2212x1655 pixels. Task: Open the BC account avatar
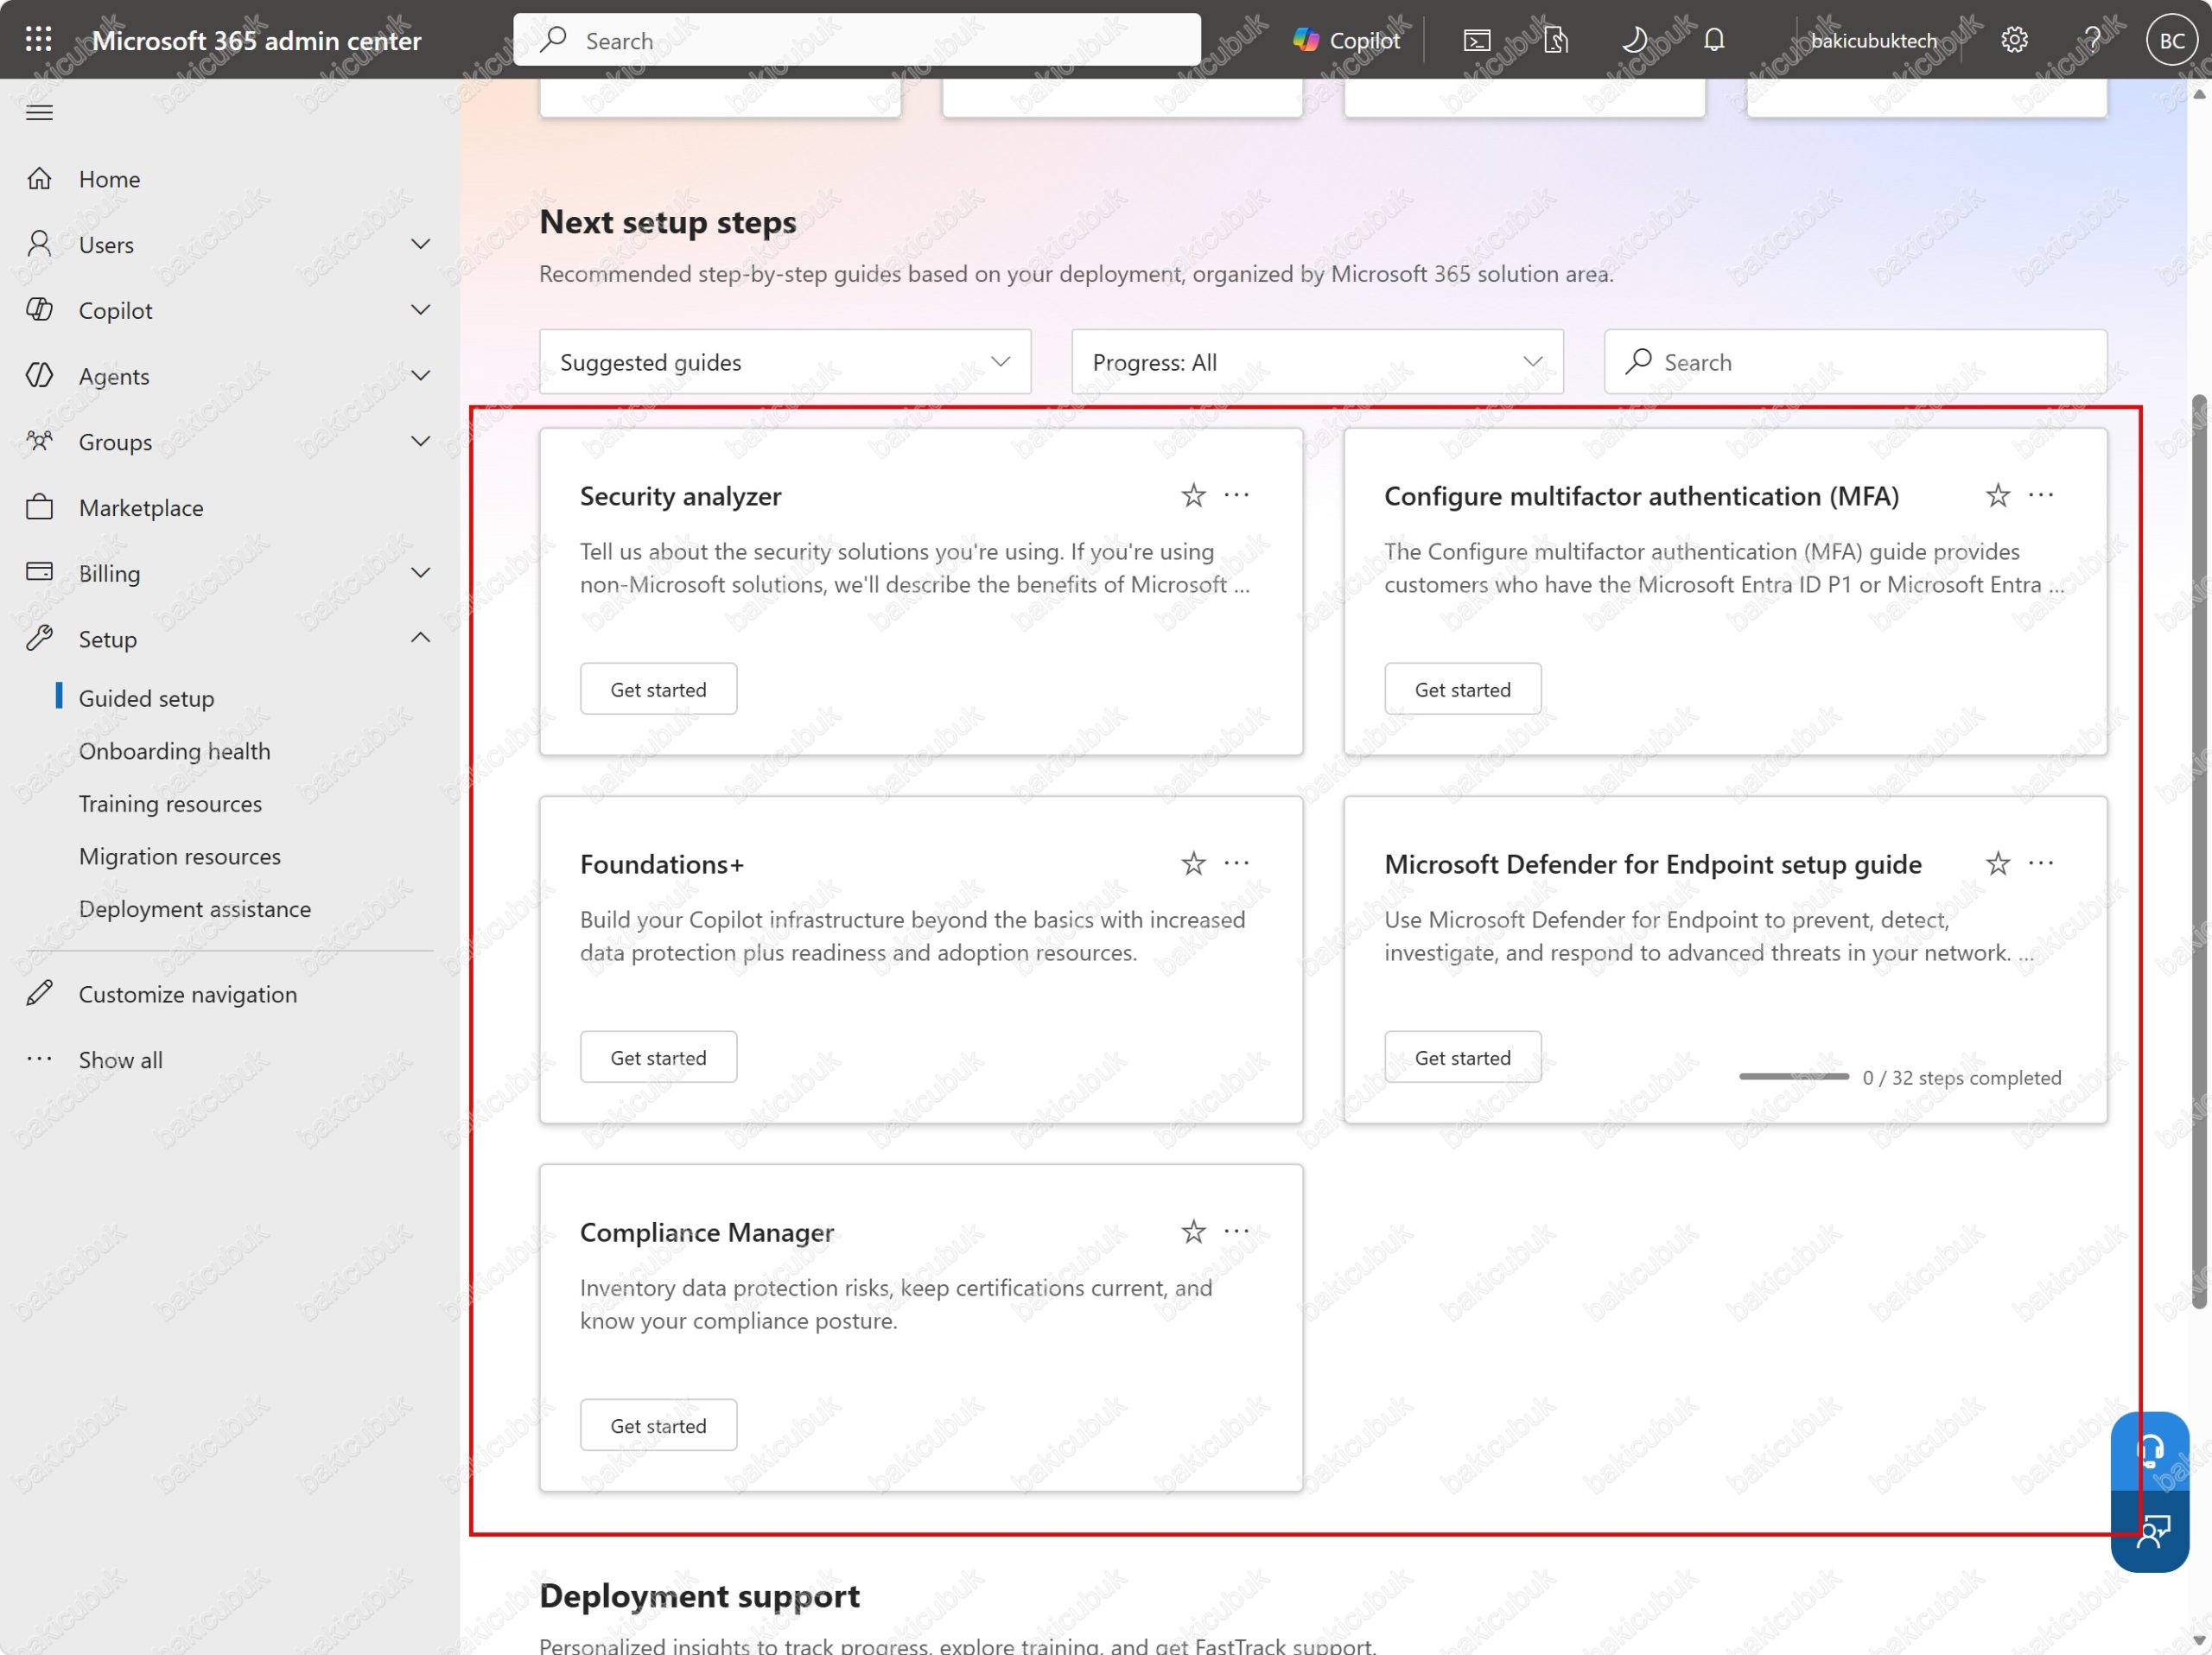tap(2171, 40)
